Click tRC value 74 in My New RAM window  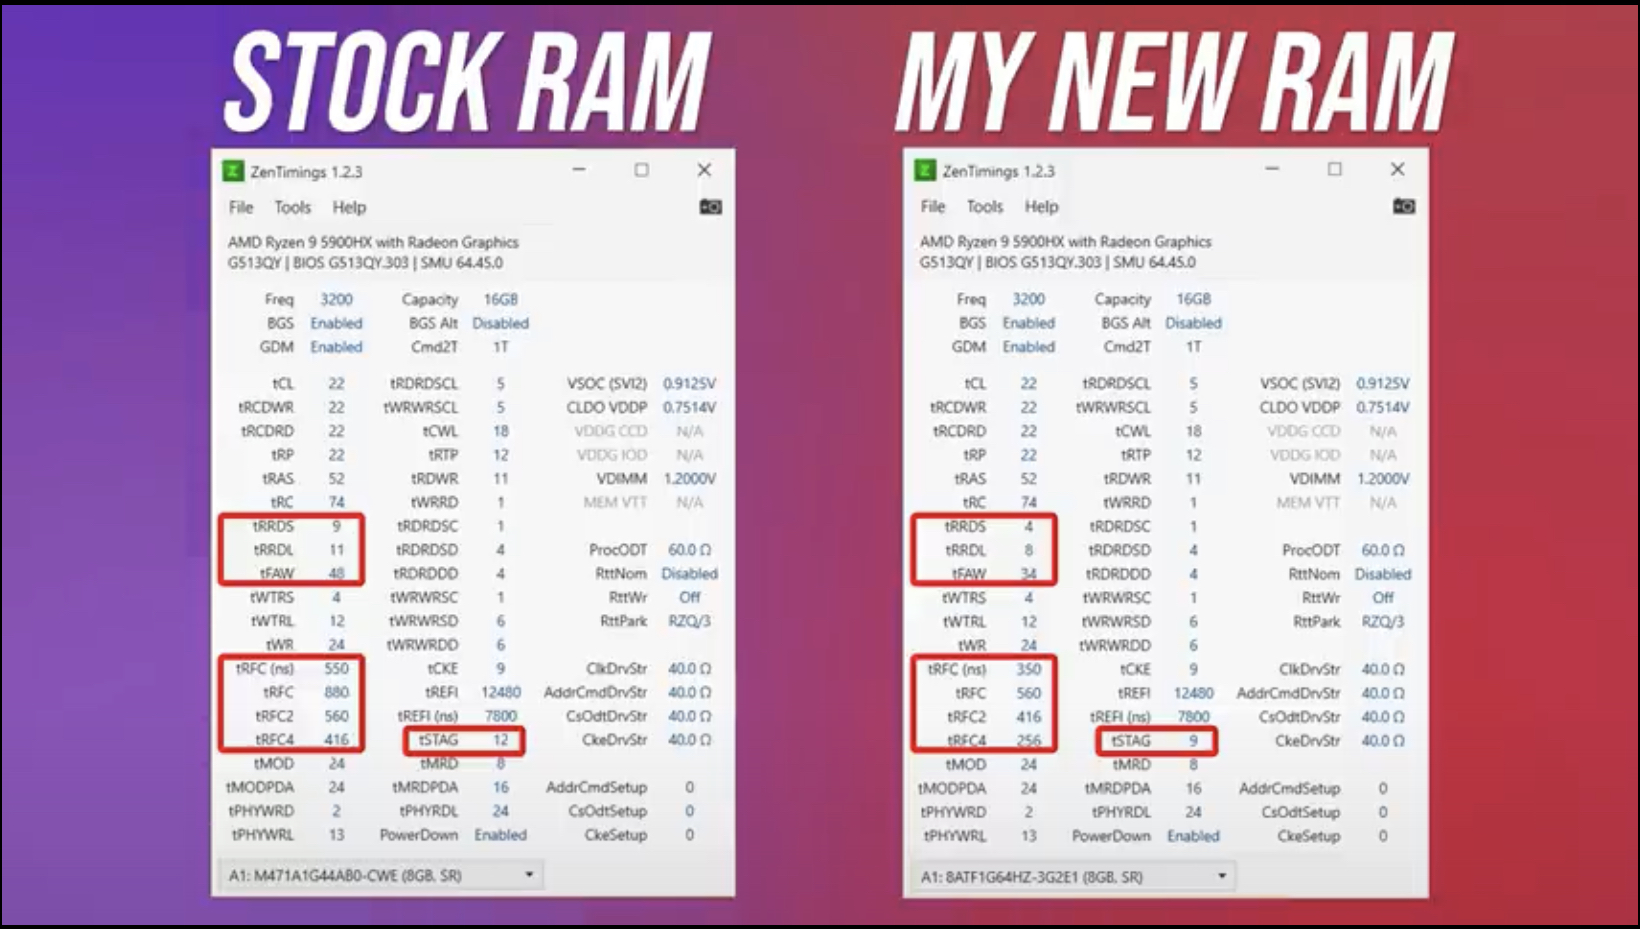click(x=1028, y=502)
